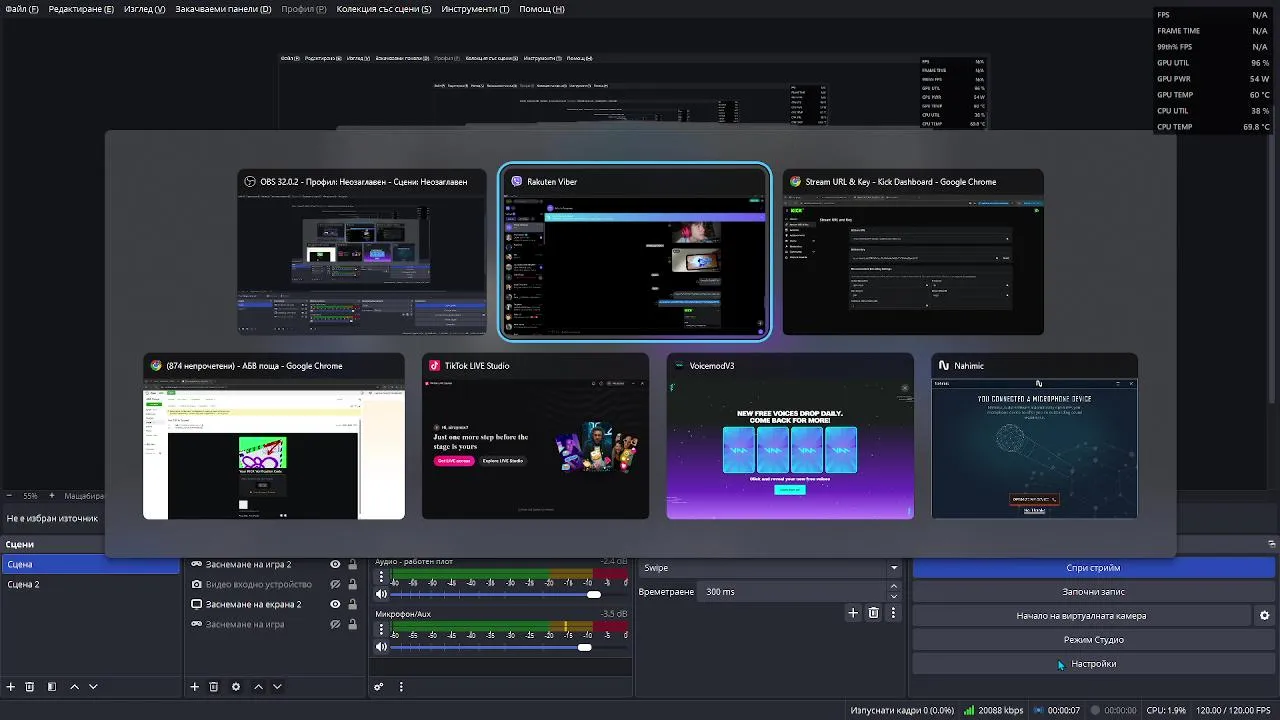1280x720 pixels.
Task: Show source Видео входно устройство
Action: tap(335, 584)
